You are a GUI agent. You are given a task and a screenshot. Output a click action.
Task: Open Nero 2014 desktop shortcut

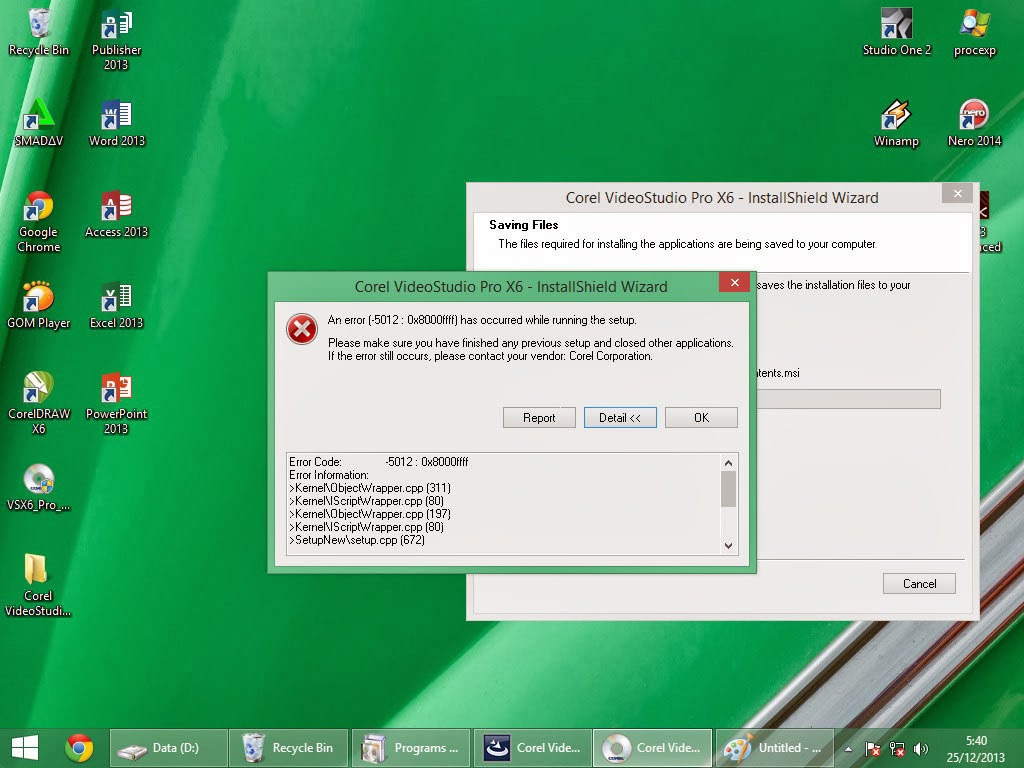[974, 123]
